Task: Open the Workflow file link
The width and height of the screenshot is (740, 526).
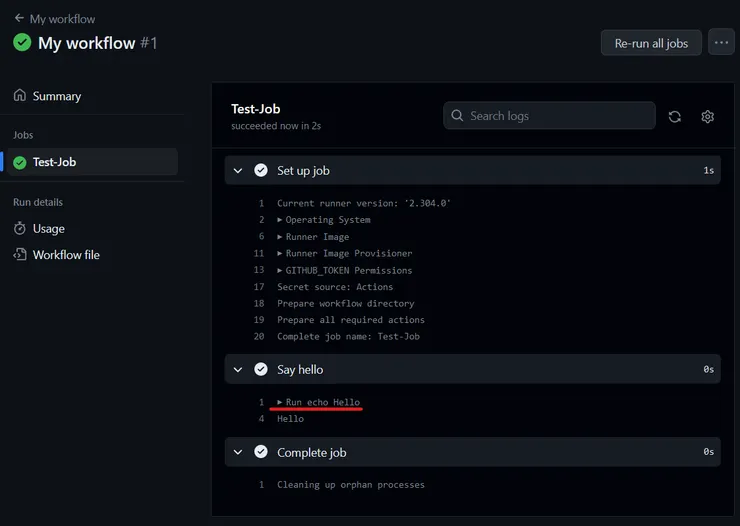Action: [x=66, y=255]
